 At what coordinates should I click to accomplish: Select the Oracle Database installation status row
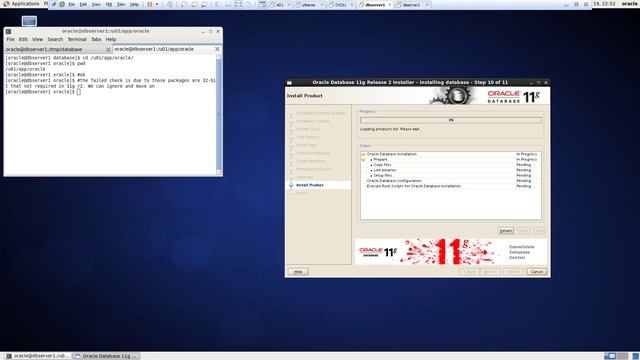[x=451, y=154]
